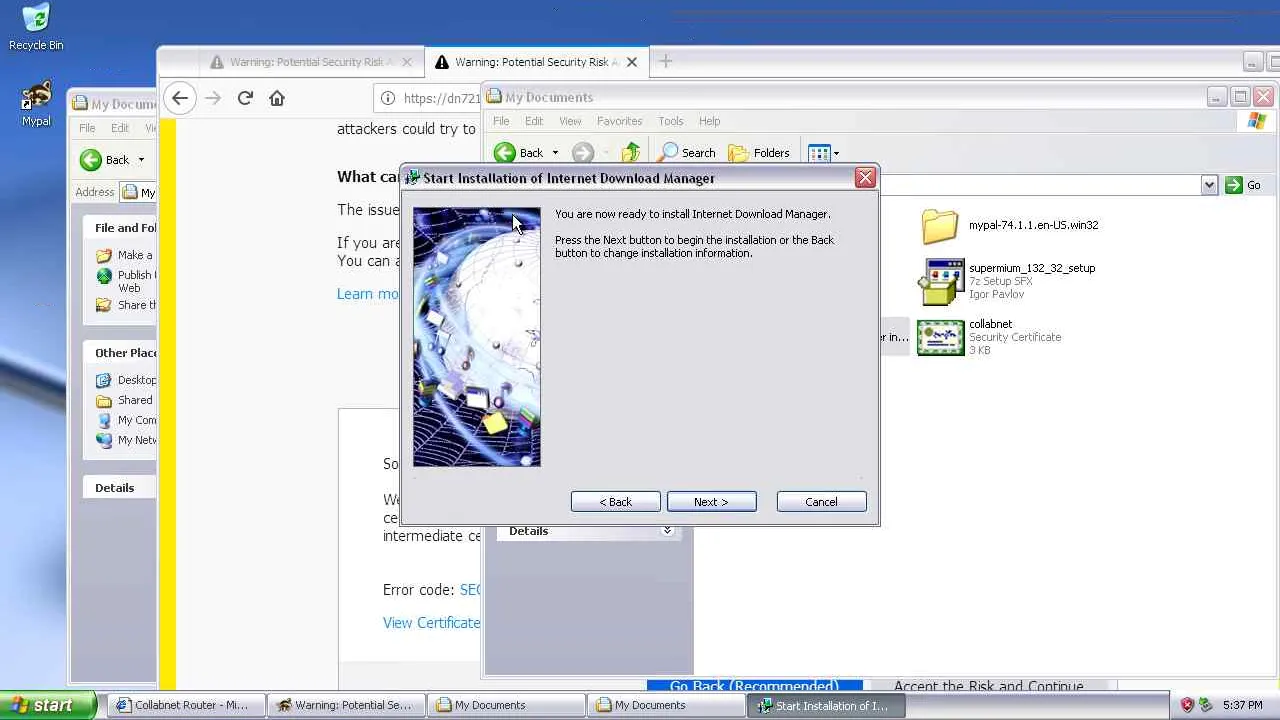Screen dimensions: 1280x720
Task: Open the browser home page
Action: (277, 98)
